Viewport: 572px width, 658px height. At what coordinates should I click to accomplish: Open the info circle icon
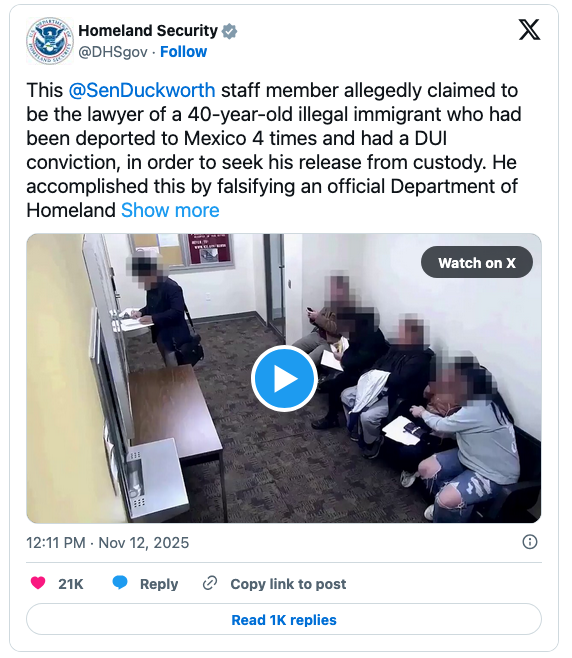coord(530,542)
